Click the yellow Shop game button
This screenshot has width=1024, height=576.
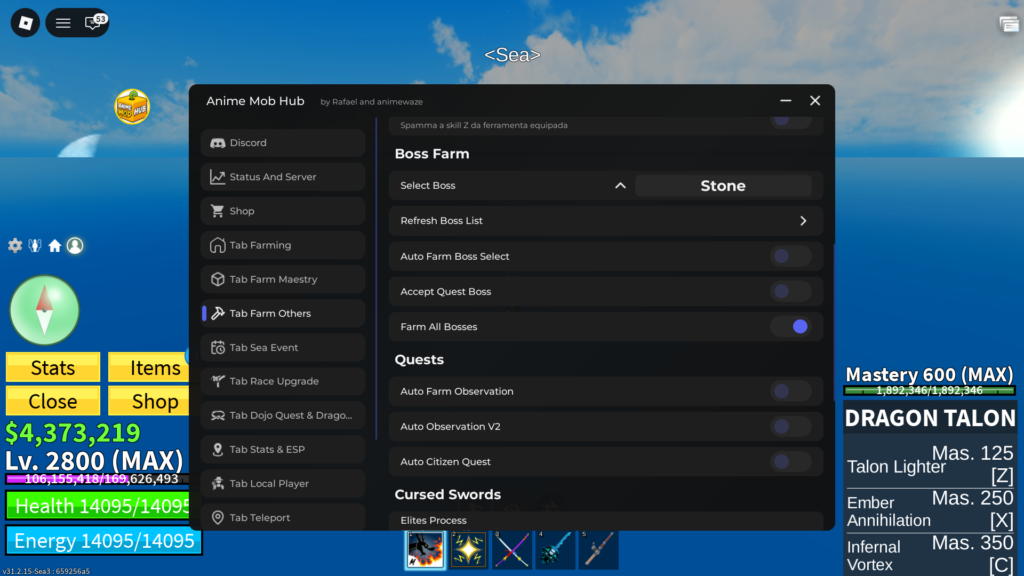[x=150, y=401]
